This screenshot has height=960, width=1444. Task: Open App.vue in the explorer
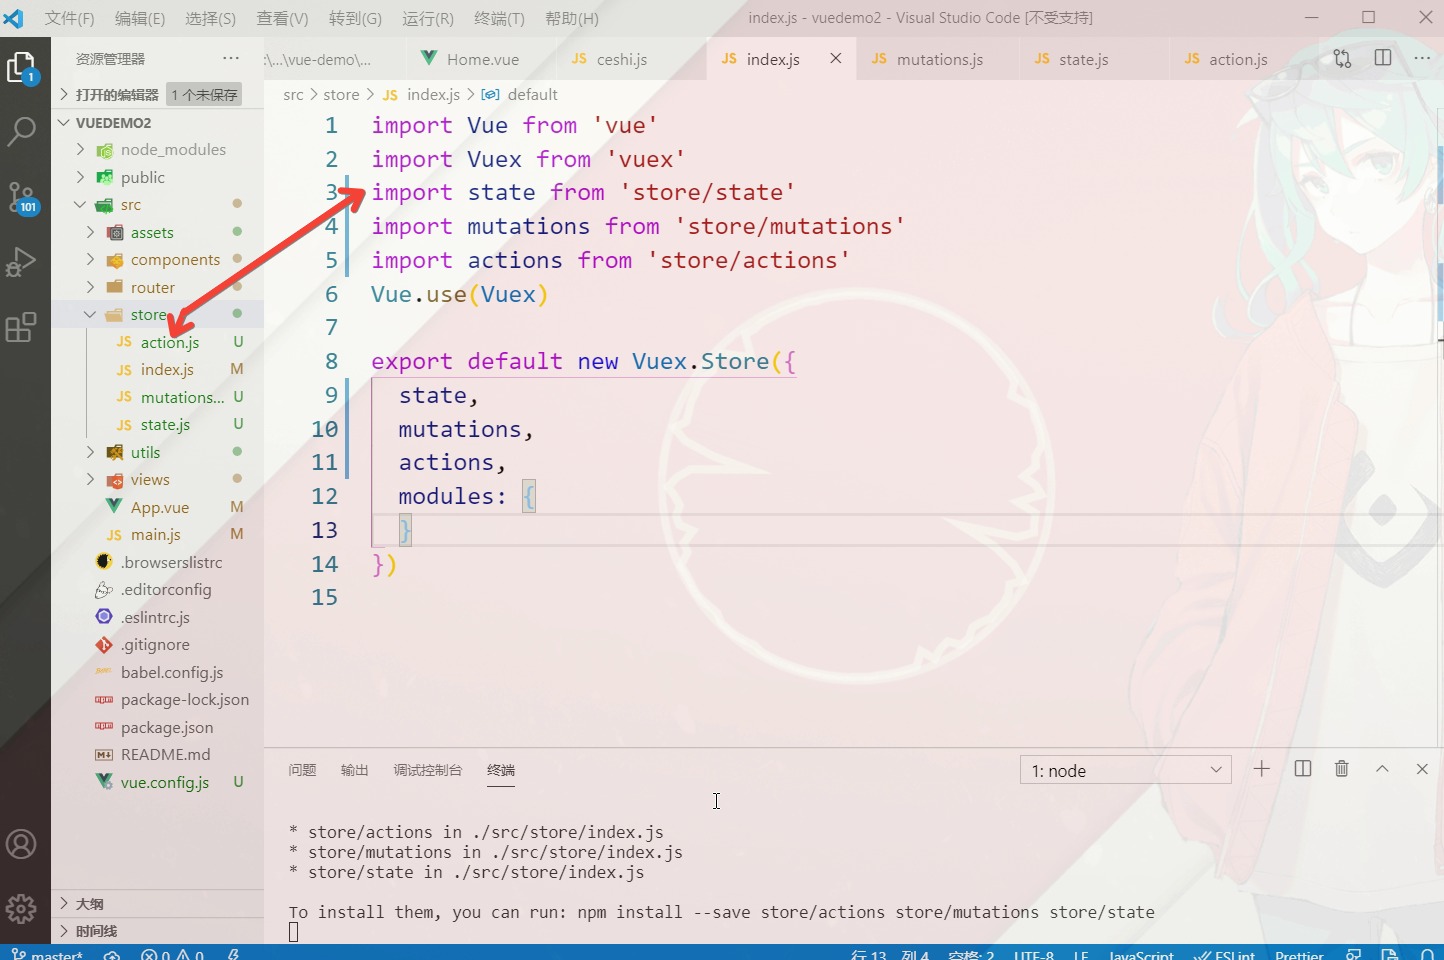point(160,507)
